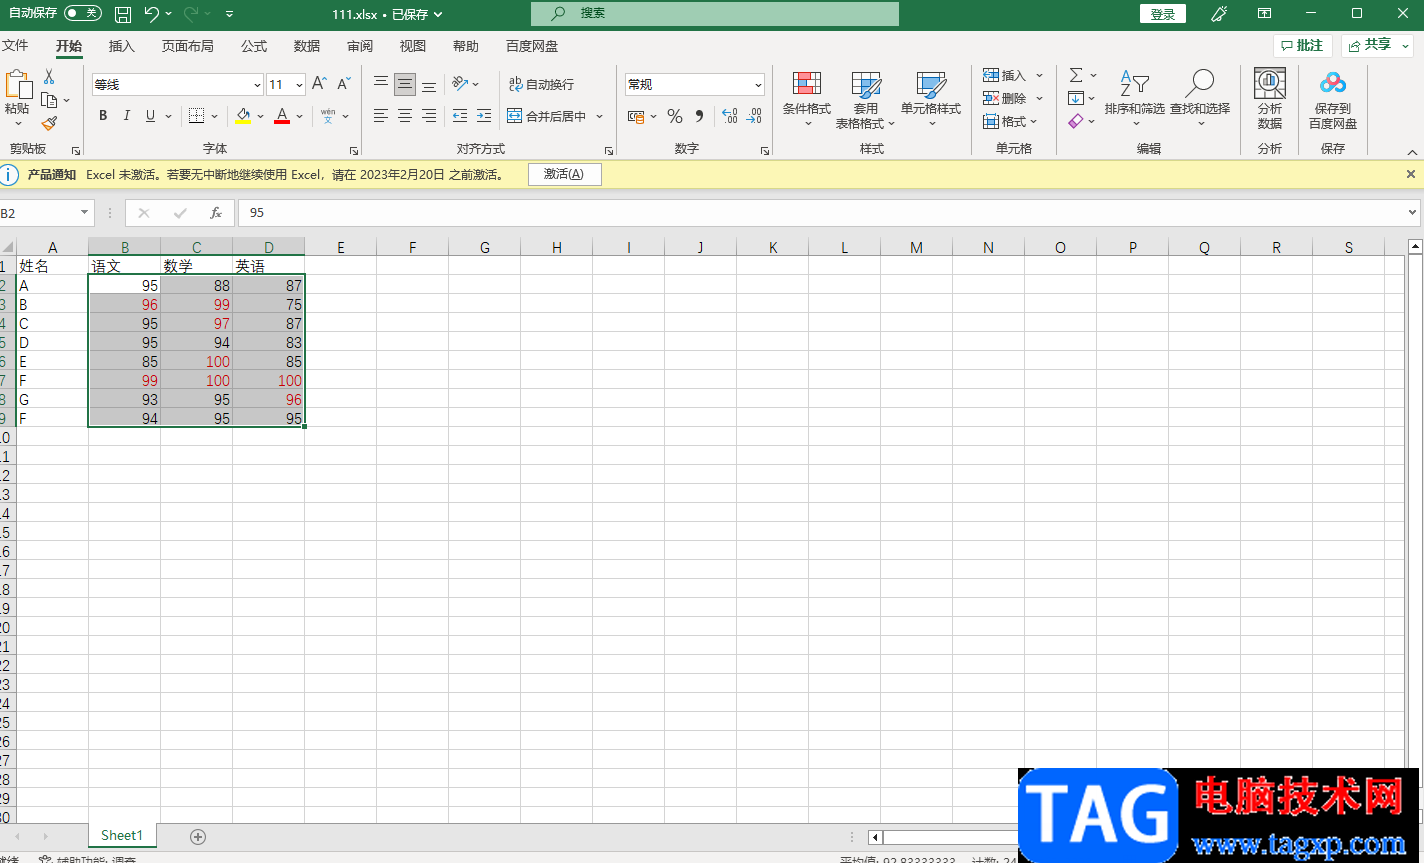Toggle middle vertical alignment
This screenshot has height=863, width=1424.
(405, 84)
